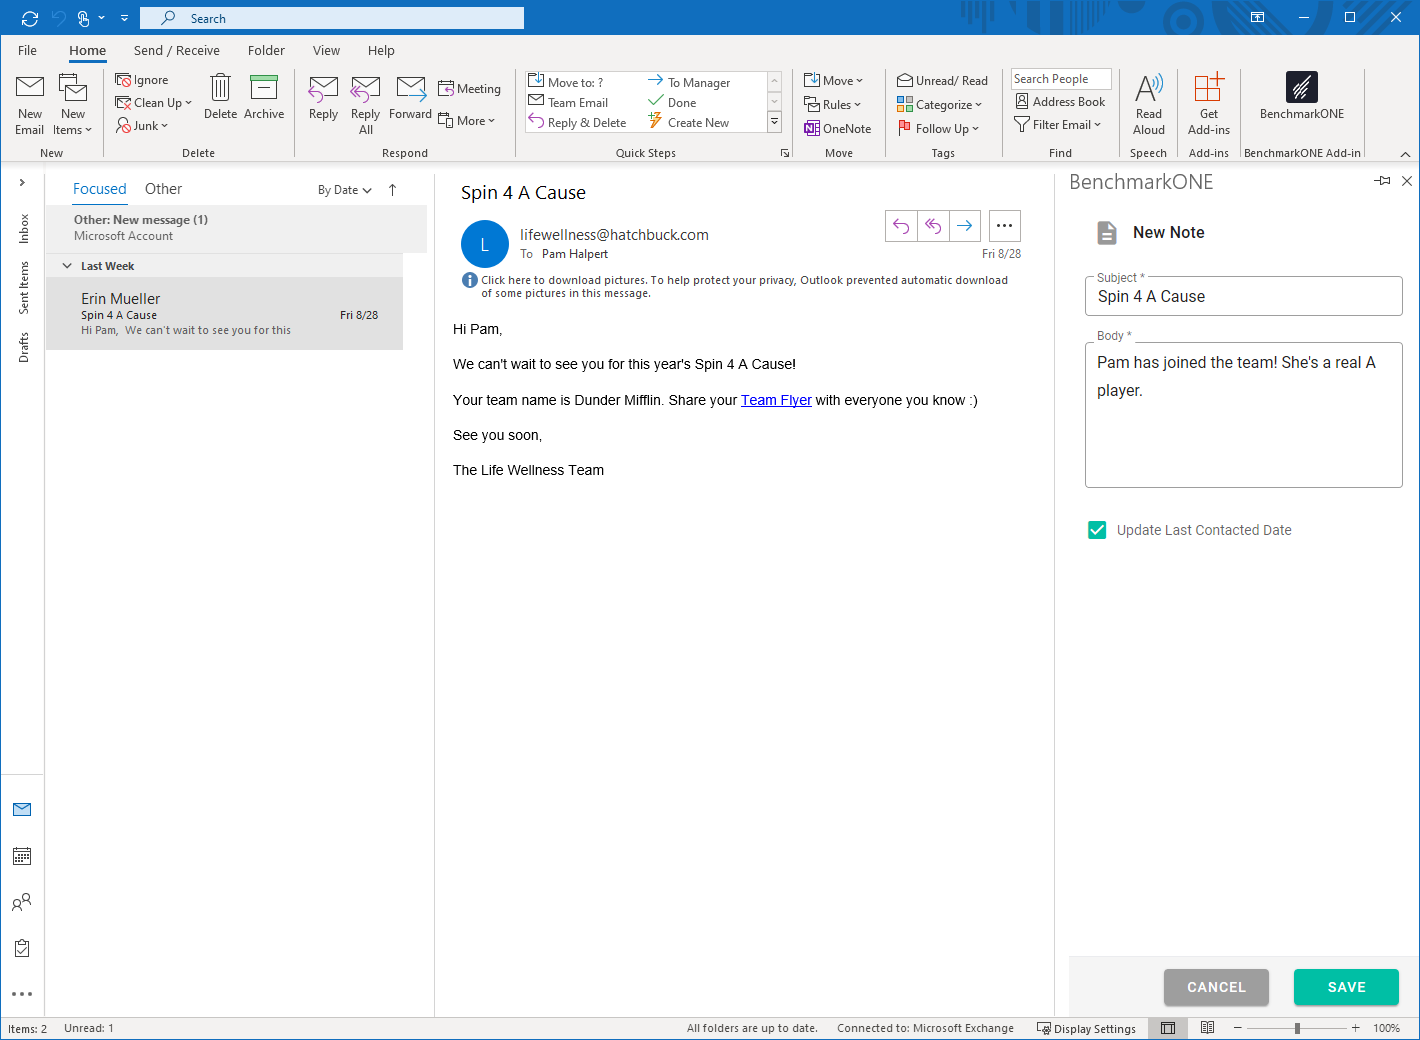The height and width of the screenshot is (1040, 1420).
Task: Collapse the ribbon
Action: 1405,154
